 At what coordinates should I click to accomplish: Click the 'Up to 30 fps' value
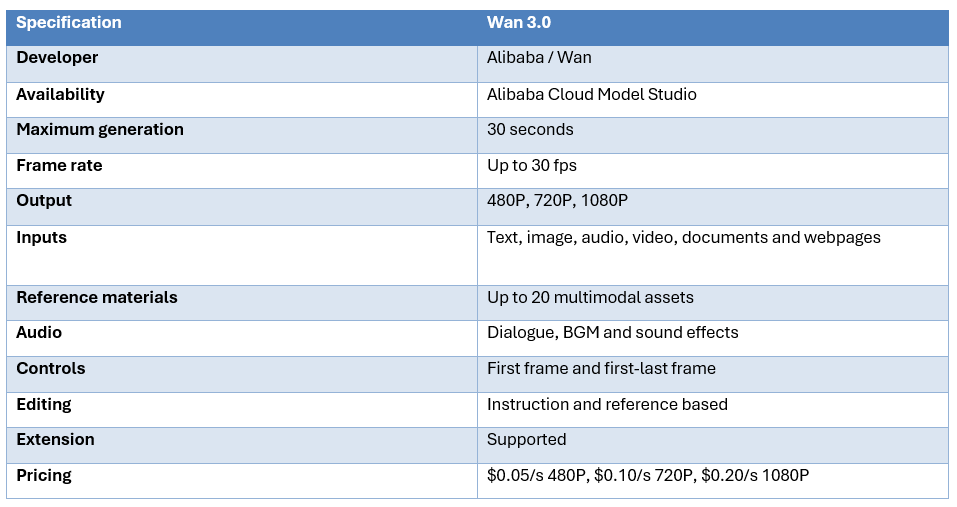coord(532,165)
